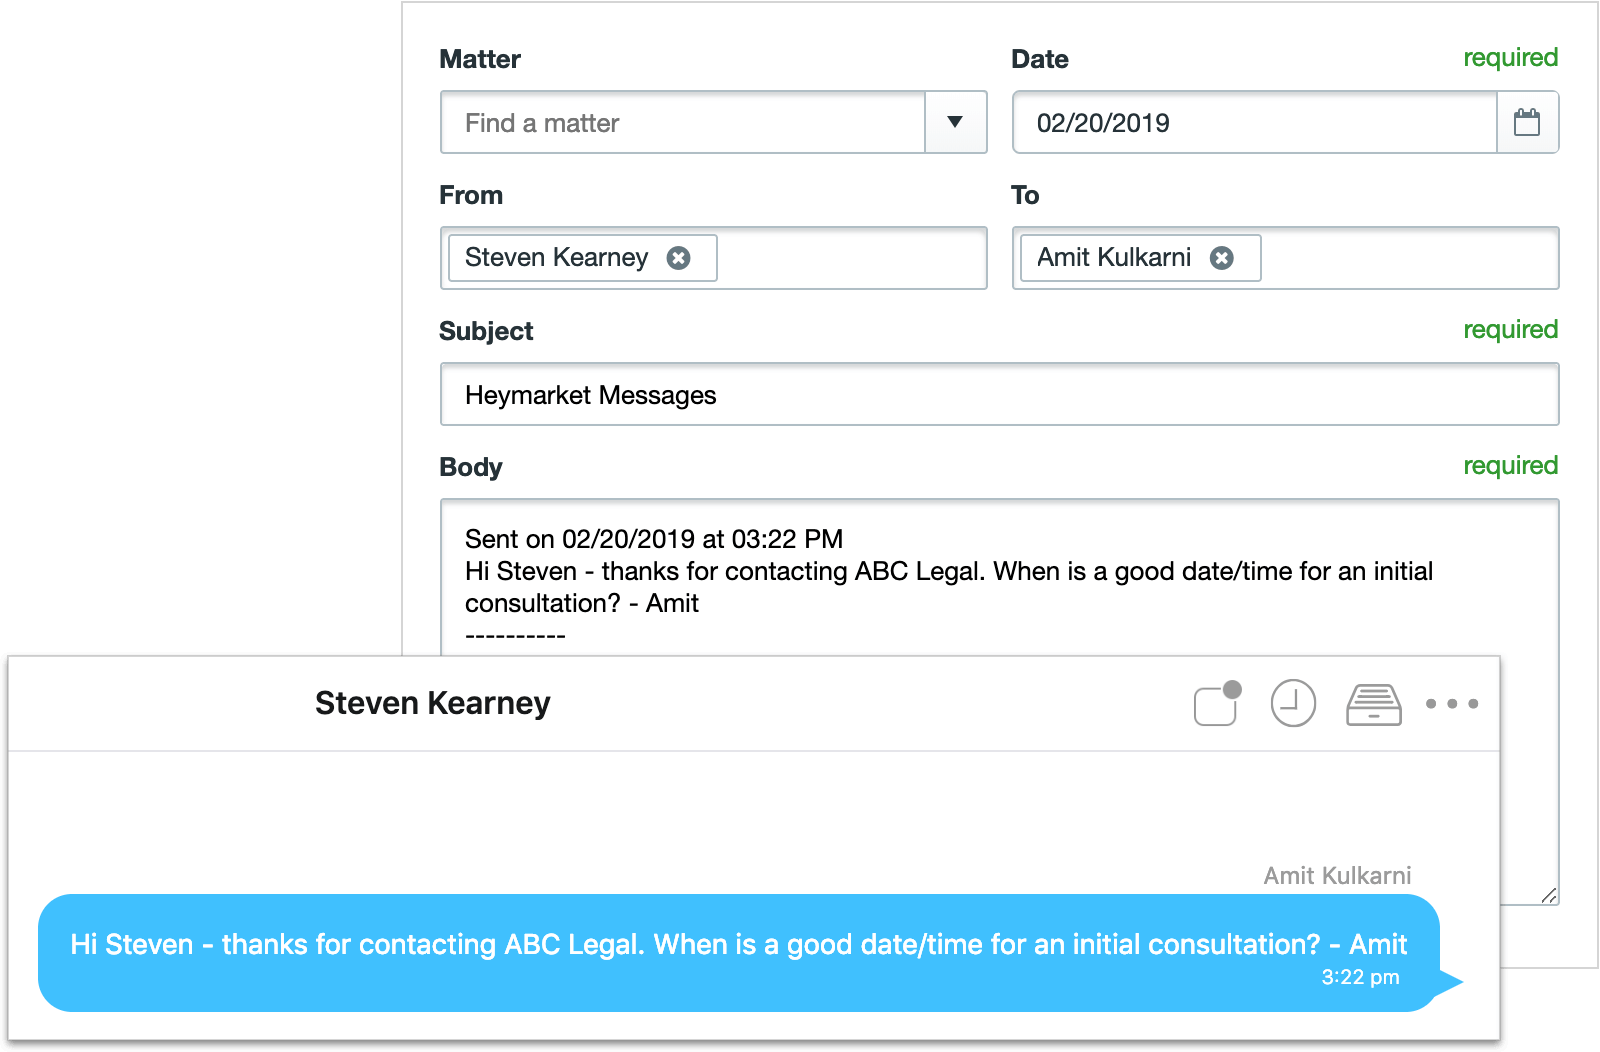Image resolution: width=1600 pixels, height=1052 pixels.
Task: Click the required label beside Date
Action: (1511, 58)
